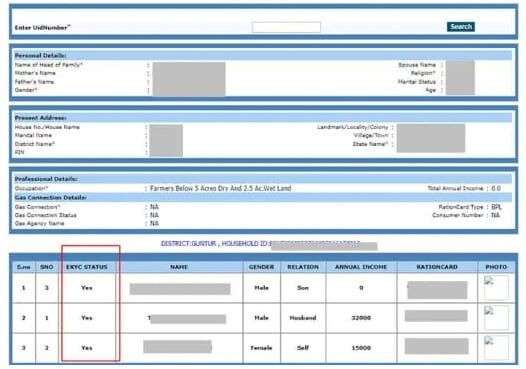Click relation cell 'Son'

303,288
